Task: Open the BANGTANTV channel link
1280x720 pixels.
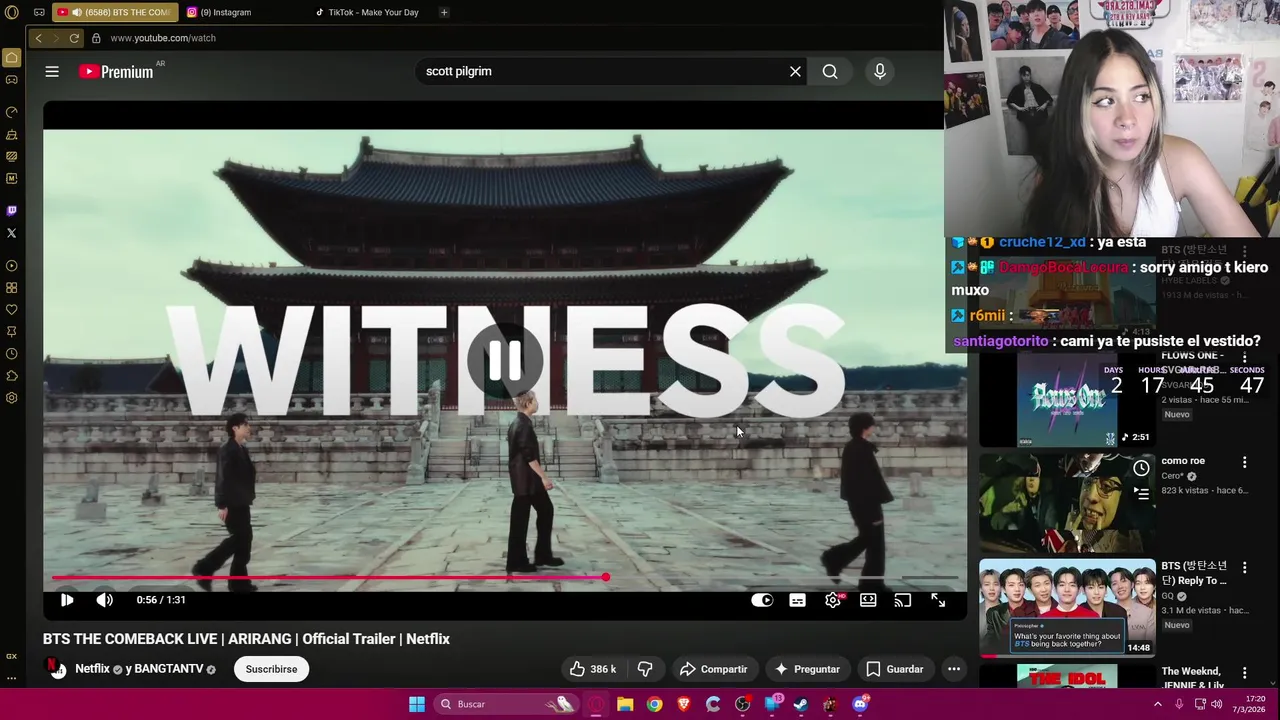Action: [169, 669]
